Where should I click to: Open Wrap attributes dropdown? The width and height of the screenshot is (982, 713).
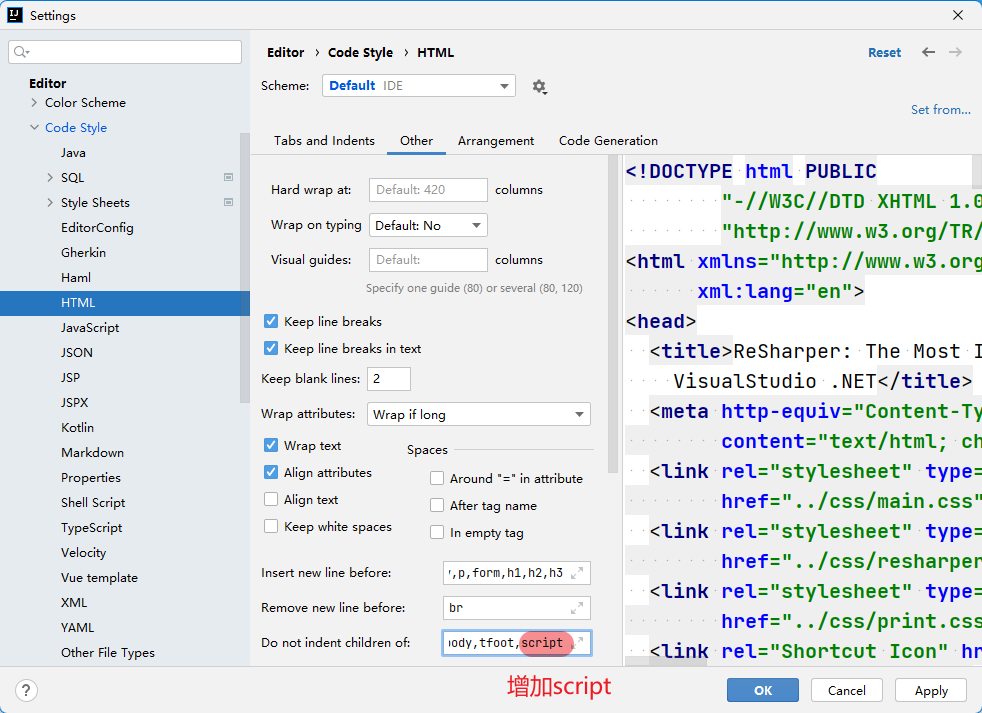point(478,414)
